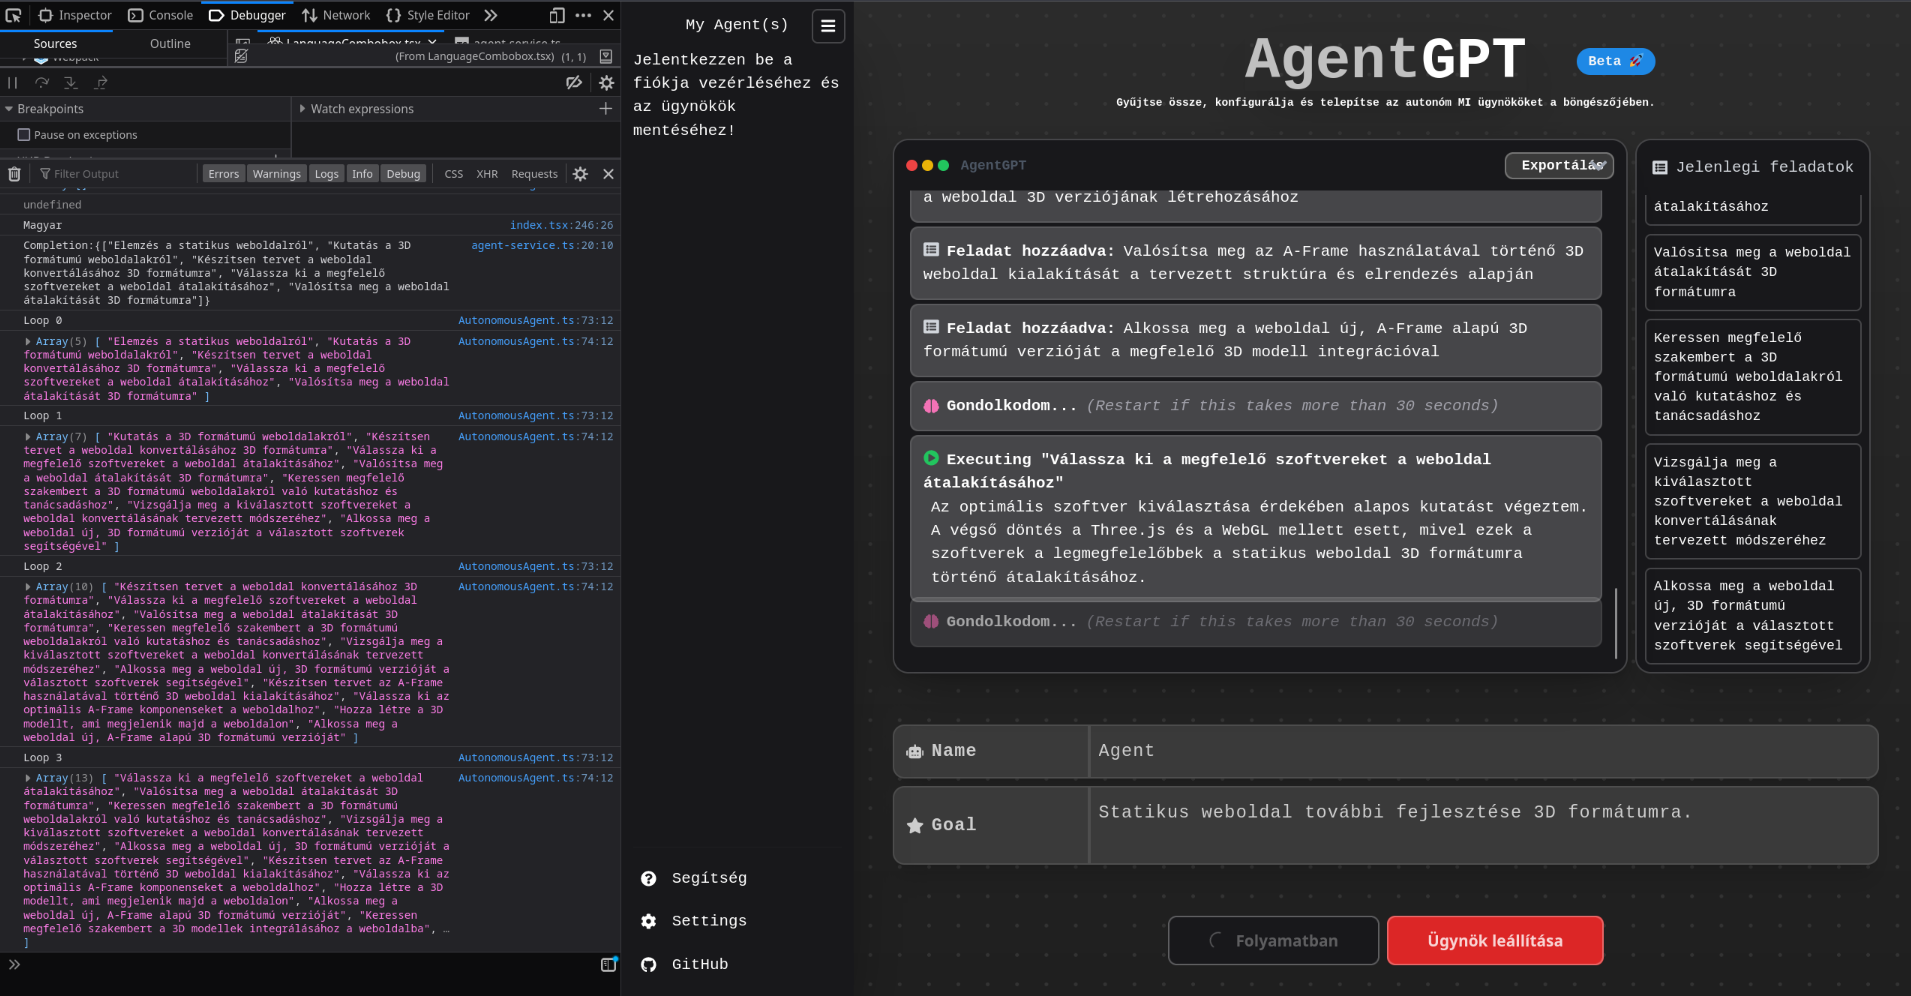Toggle responsive design mode icon
The width and height of the screenshot is (1911, 996).
[x=557, y=15]
